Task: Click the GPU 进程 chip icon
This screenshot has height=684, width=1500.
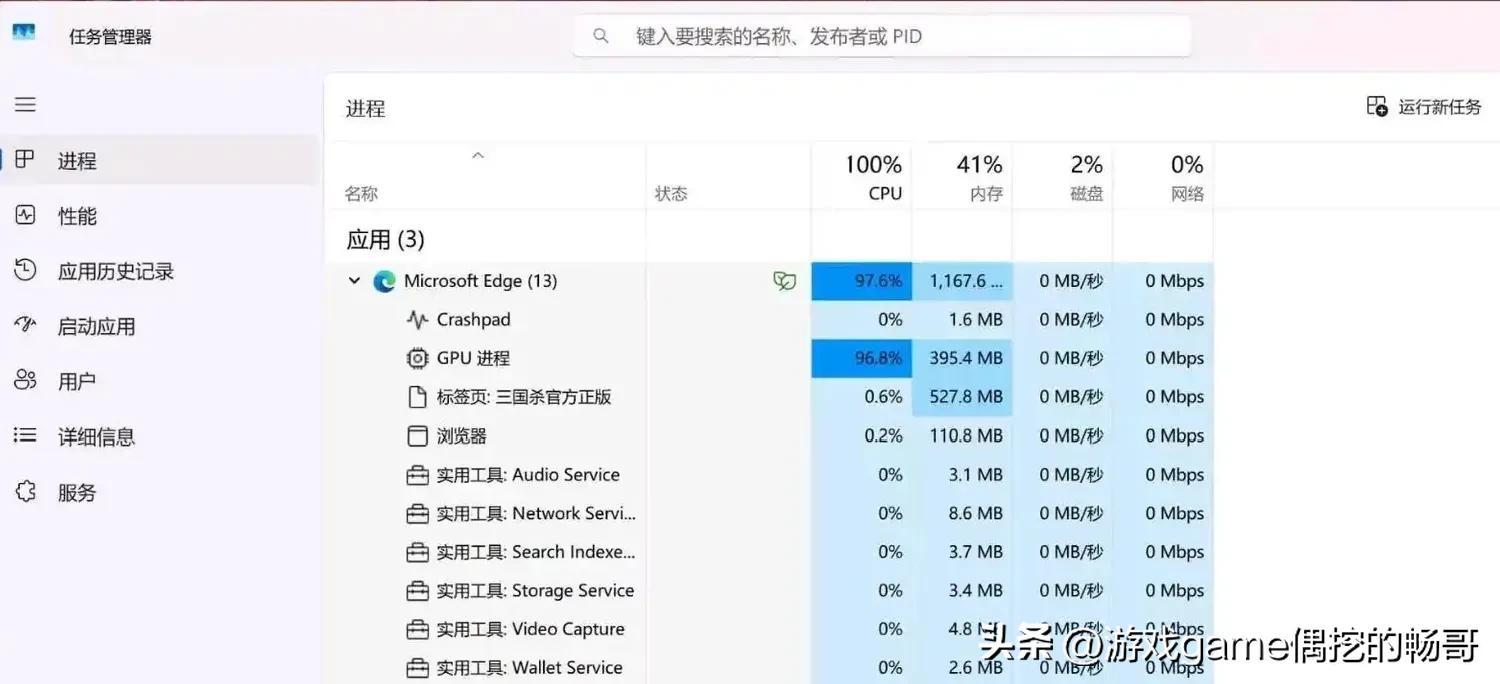Action: coord(417,358)
